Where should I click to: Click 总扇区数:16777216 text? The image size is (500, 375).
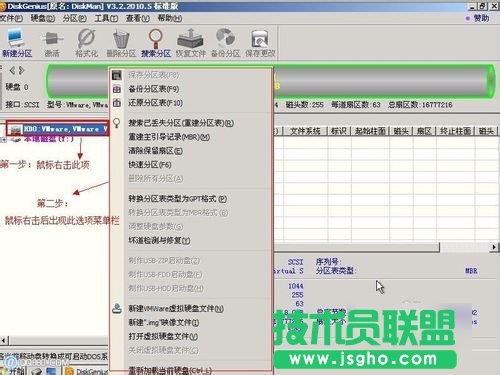[420, 105]
